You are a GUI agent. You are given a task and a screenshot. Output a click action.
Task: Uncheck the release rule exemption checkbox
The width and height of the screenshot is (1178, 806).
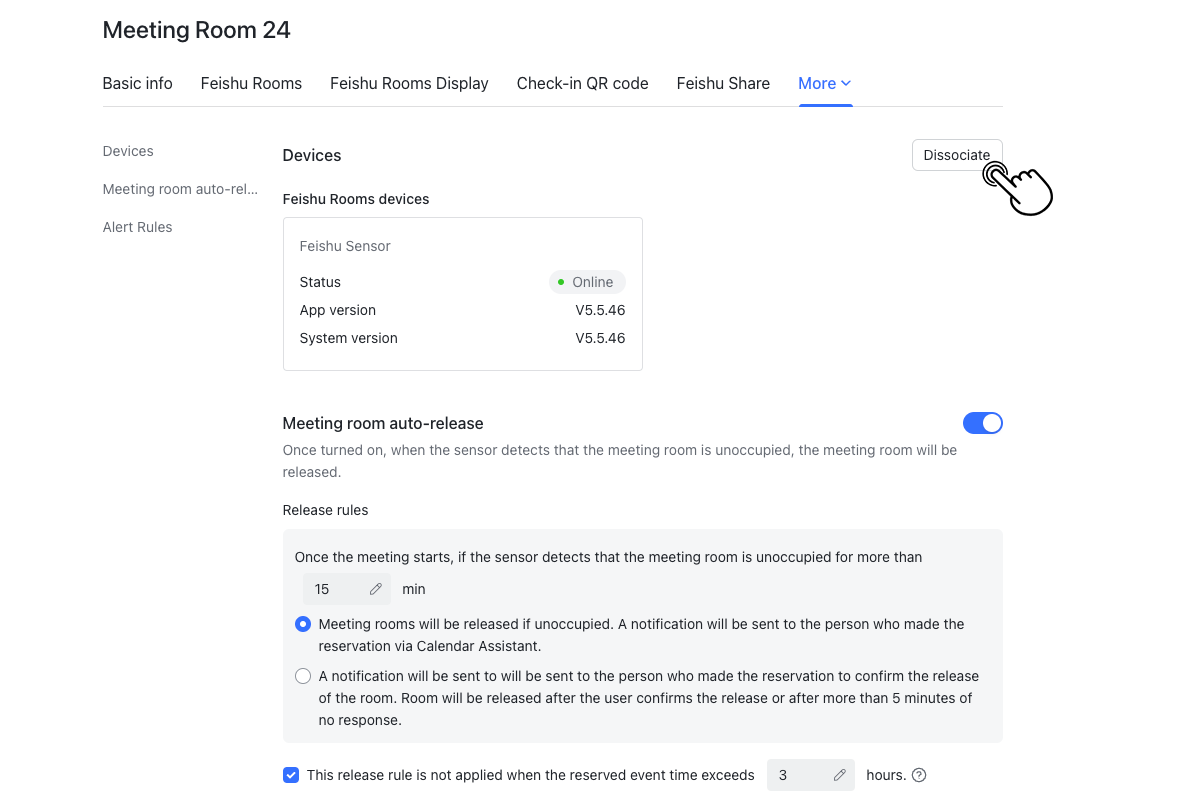click(291, 775)
